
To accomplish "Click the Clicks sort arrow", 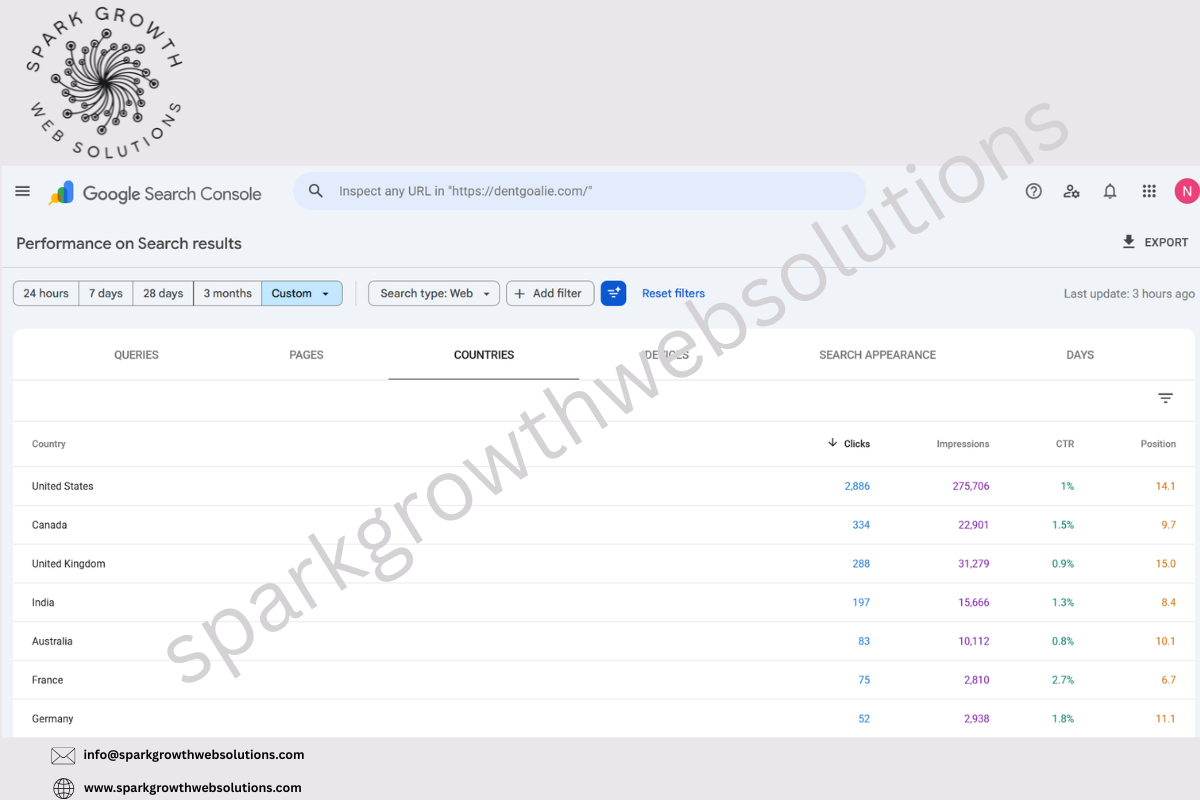I will (x=832, y=443).
